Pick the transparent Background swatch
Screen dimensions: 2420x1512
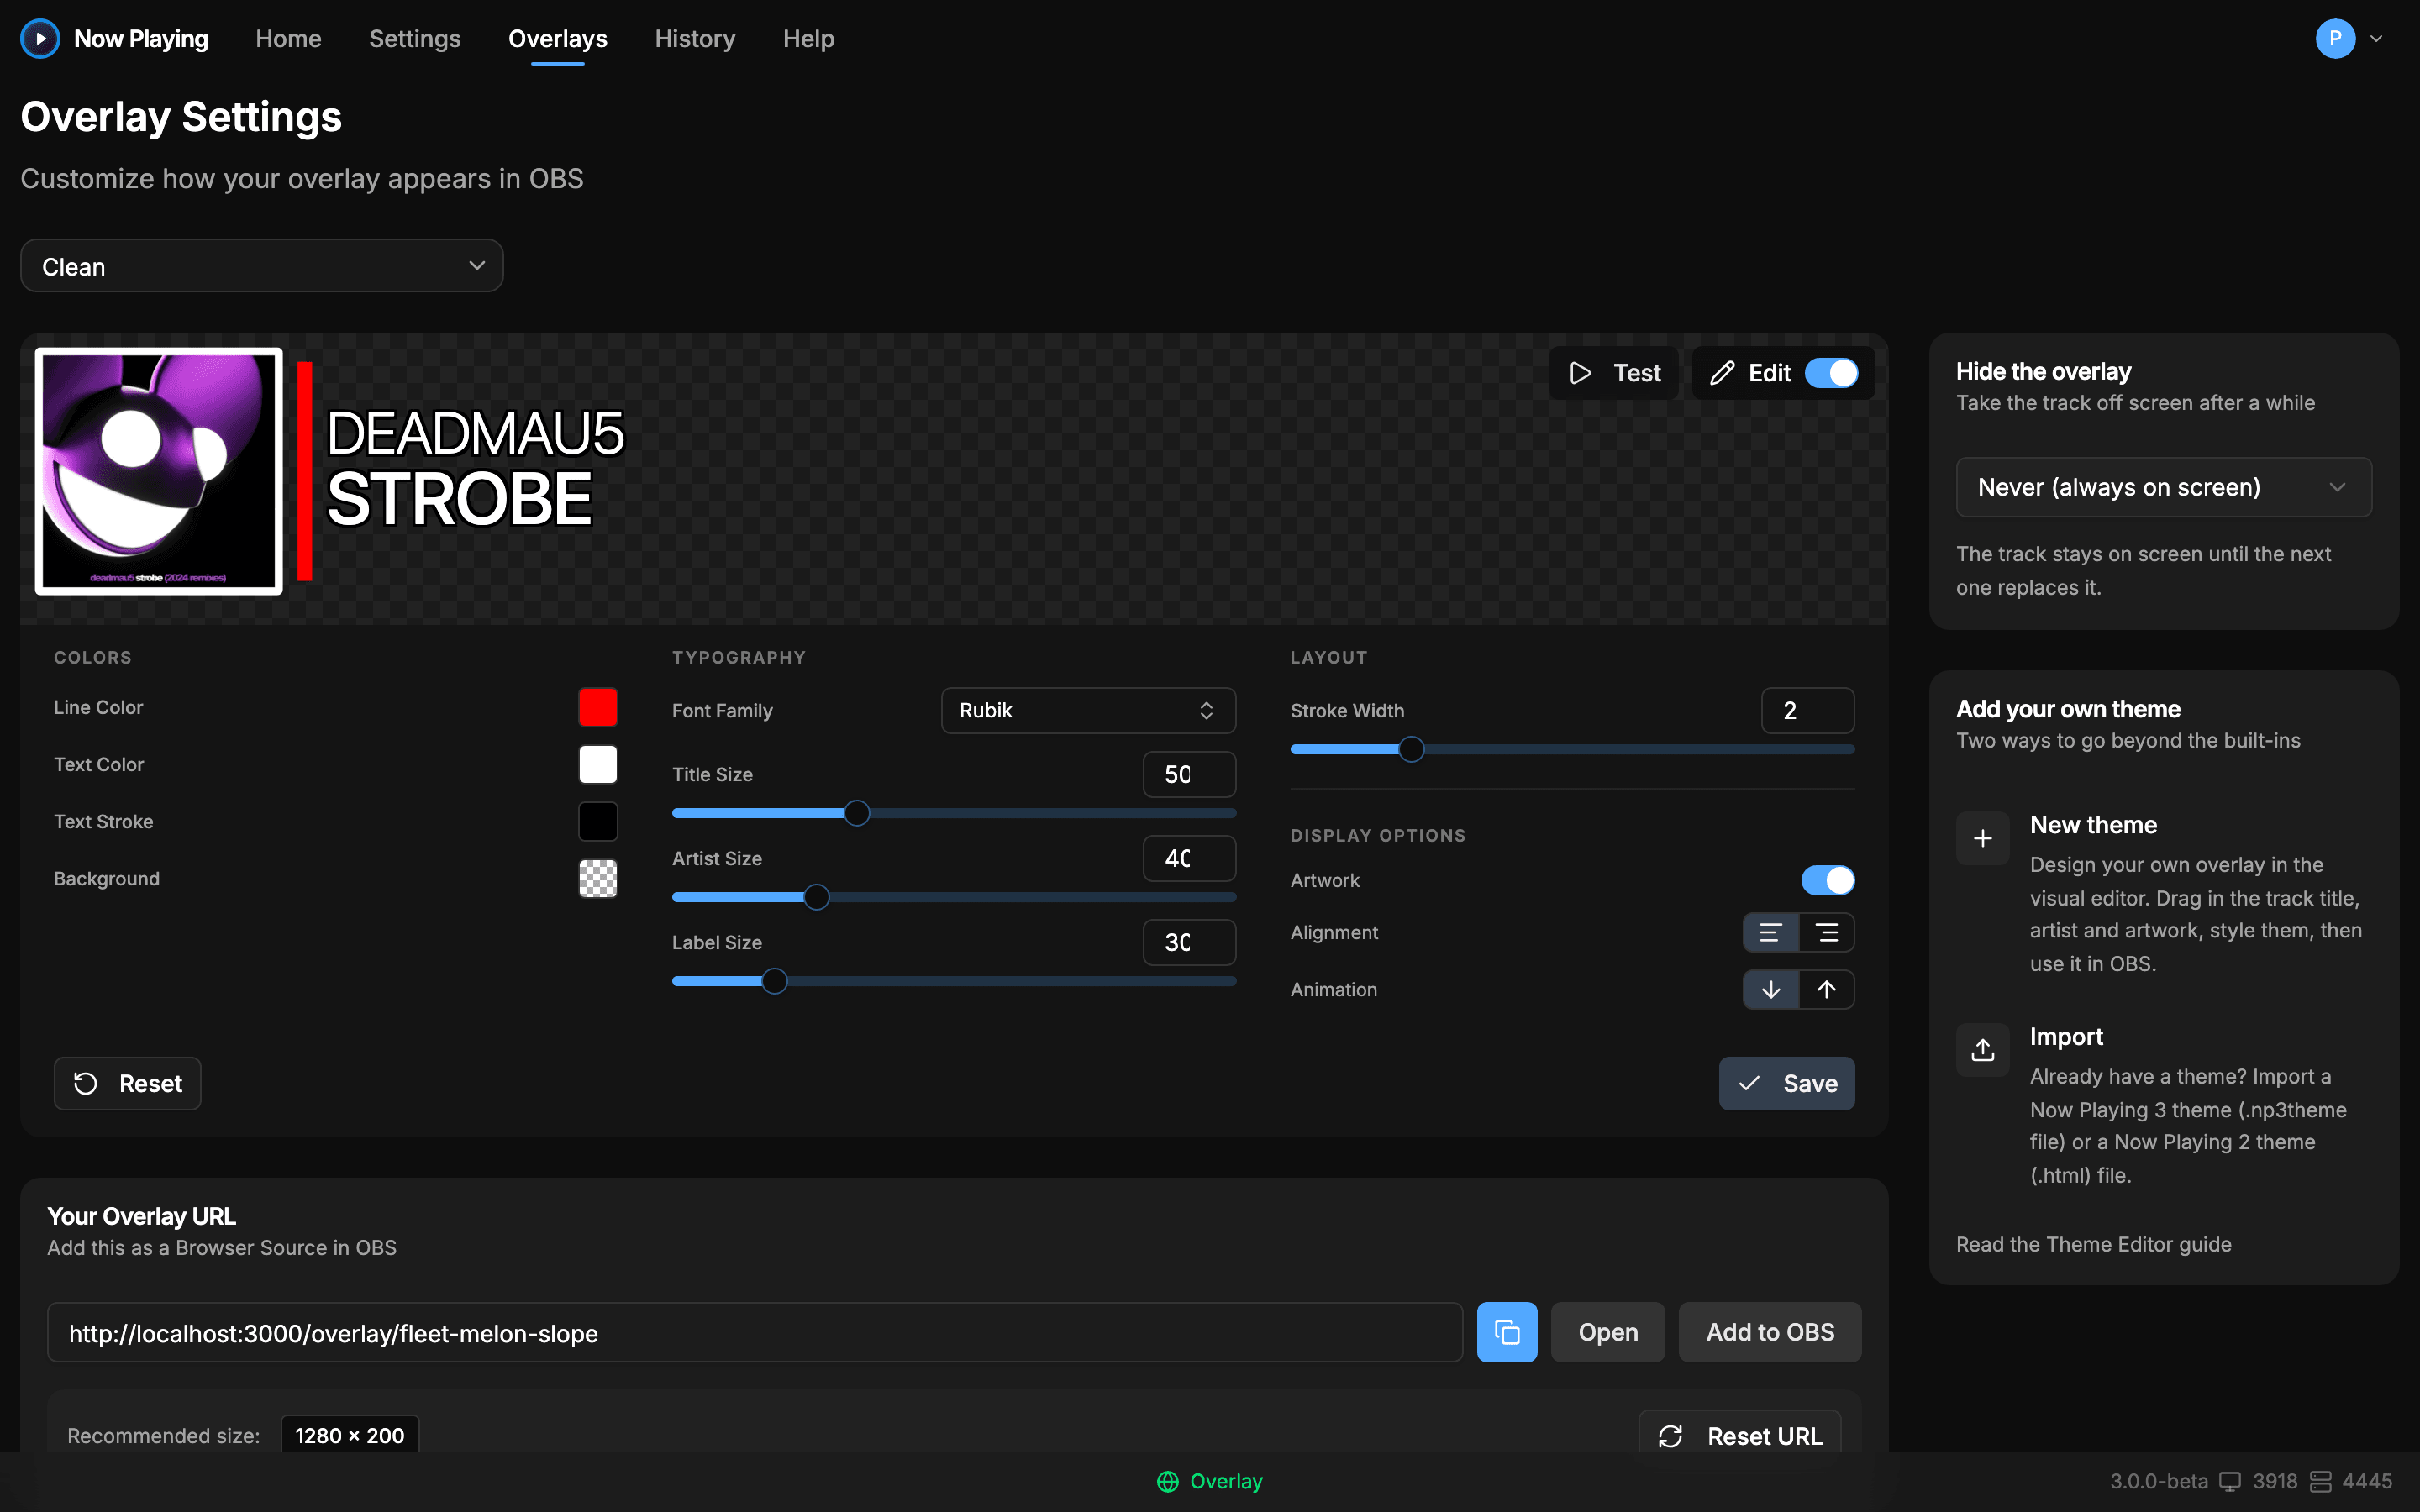(598, 878)
